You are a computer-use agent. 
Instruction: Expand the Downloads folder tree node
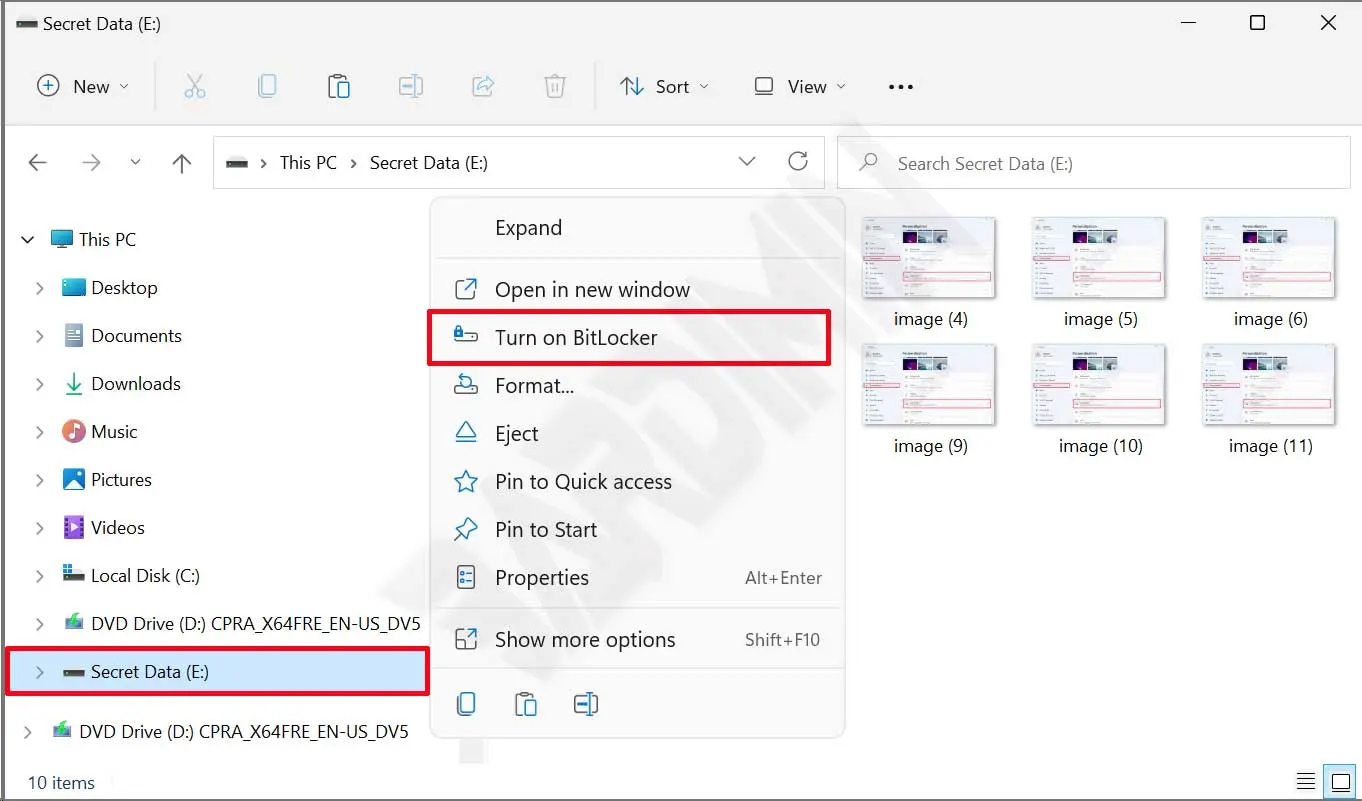40,384
